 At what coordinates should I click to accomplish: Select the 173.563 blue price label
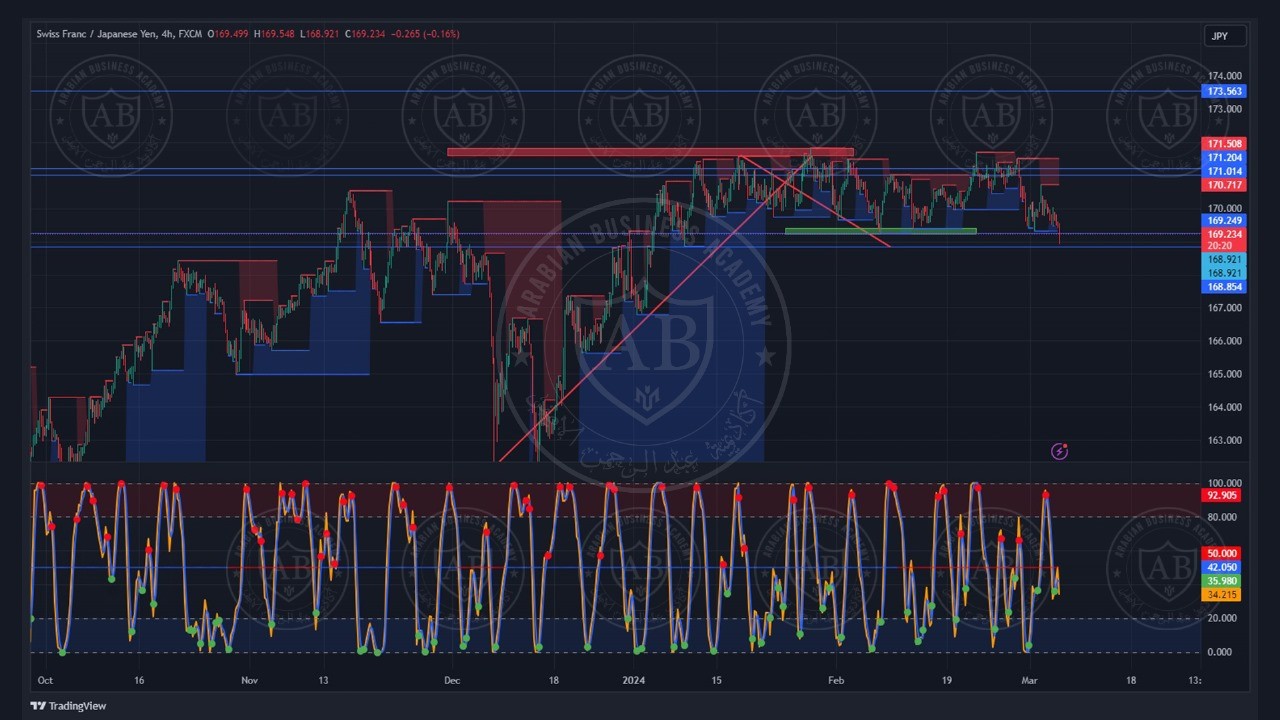1225,91
